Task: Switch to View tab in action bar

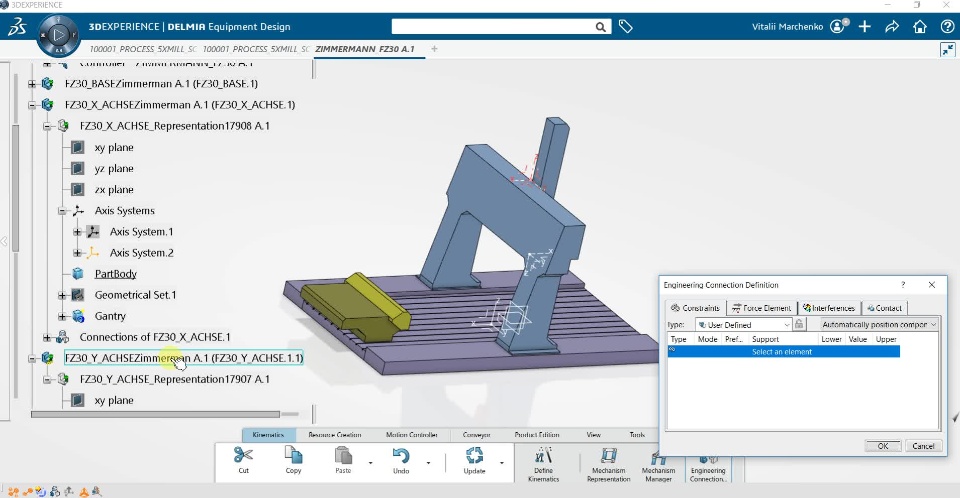Action: [x=593, y=435]
